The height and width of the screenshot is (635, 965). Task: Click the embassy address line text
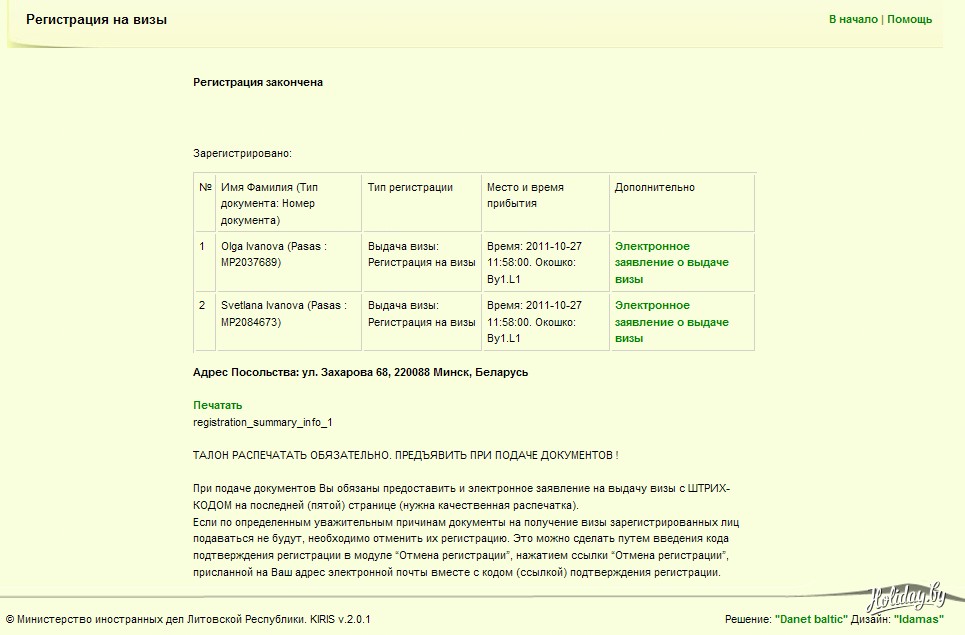point(360,372)
